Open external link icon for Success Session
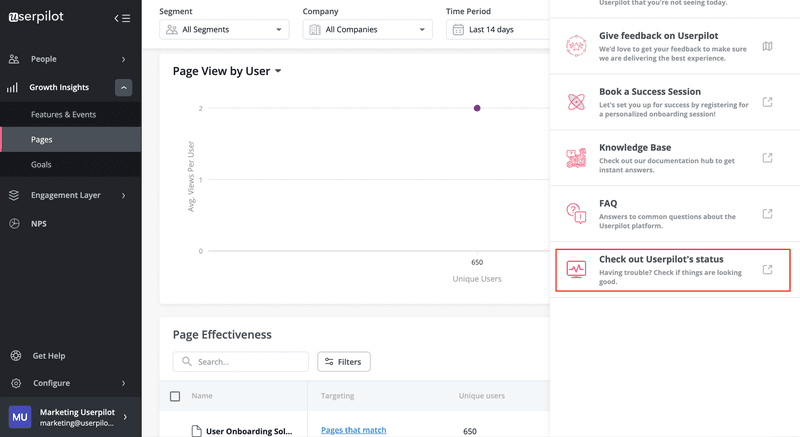This screenshot has width=800, height=437. click(767, 102)
